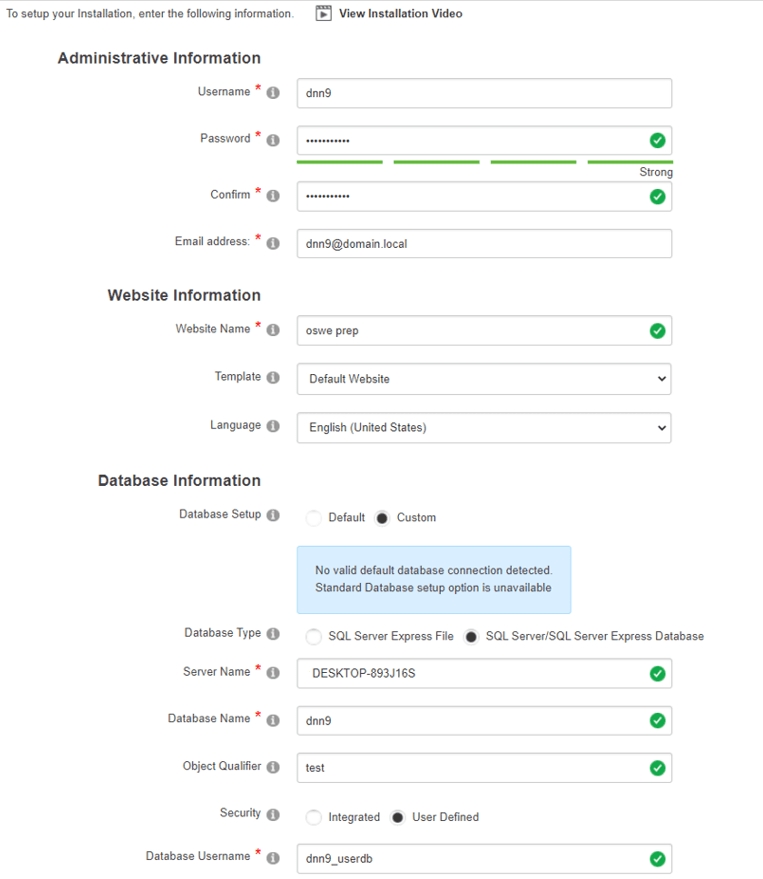This screenshot has height=879, width=763.
Task: Open the Template dropdown
Action: (484, 379)
